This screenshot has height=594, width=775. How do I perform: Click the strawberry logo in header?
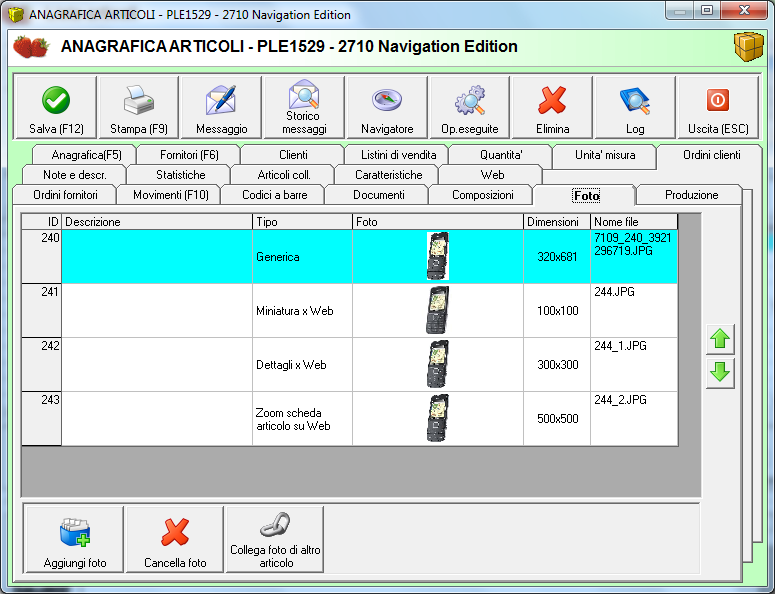31,47
